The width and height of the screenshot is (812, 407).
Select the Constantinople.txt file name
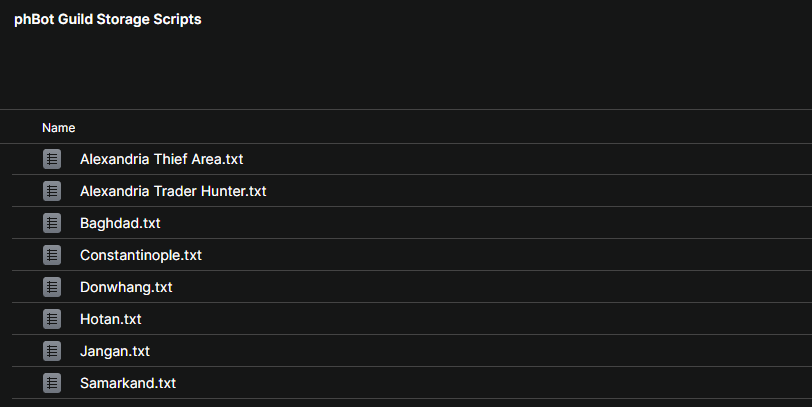(141, 255)
